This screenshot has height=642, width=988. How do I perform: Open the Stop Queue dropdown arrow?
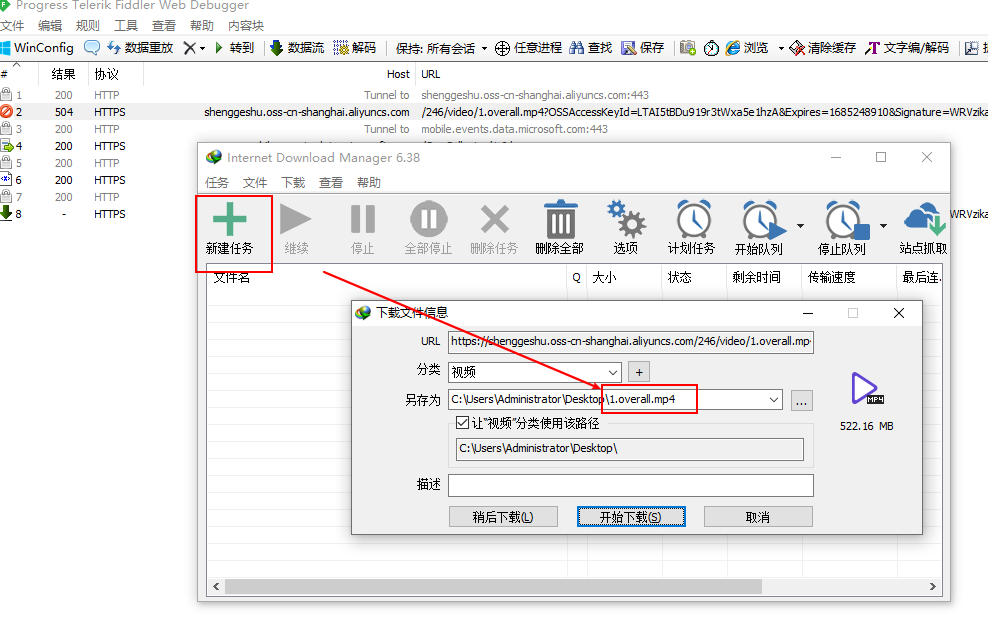coord(883,226)
